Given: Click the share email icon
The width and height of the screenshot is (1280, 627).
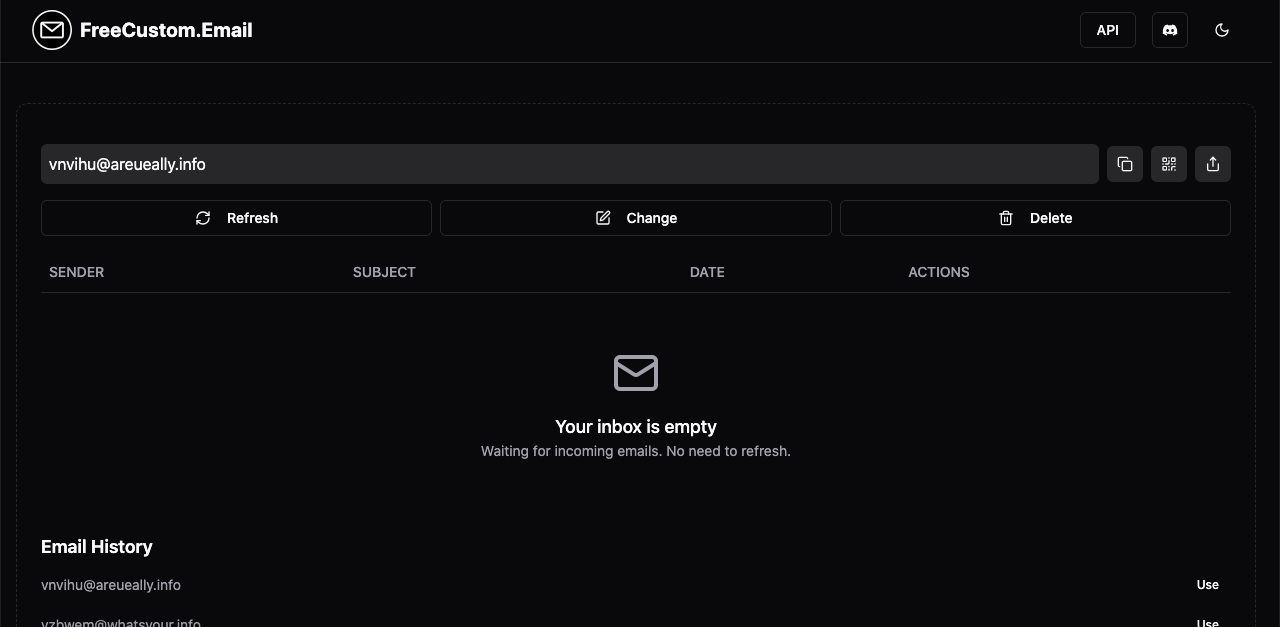Looking at the screenshot, I should tap(1213, 164).
